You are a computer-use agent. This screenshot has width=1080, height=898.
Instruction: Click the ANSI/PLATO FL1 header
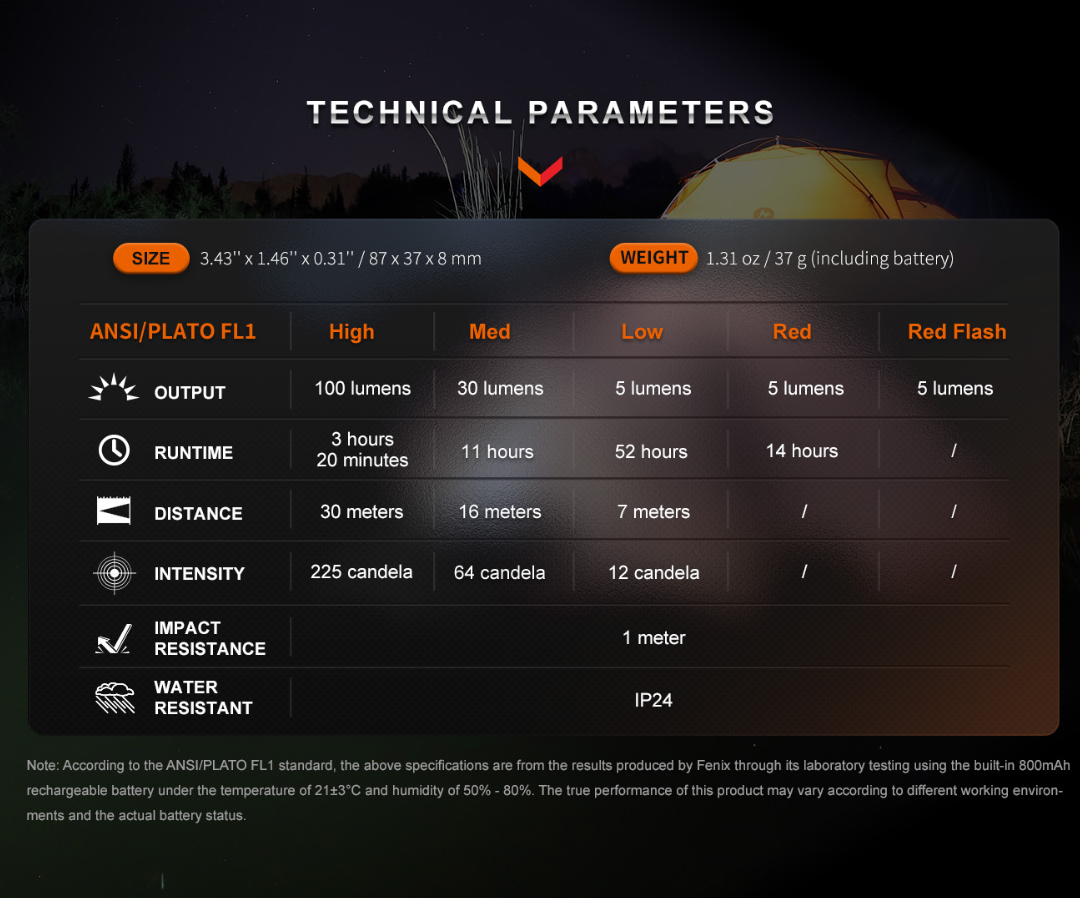[173, 331]
